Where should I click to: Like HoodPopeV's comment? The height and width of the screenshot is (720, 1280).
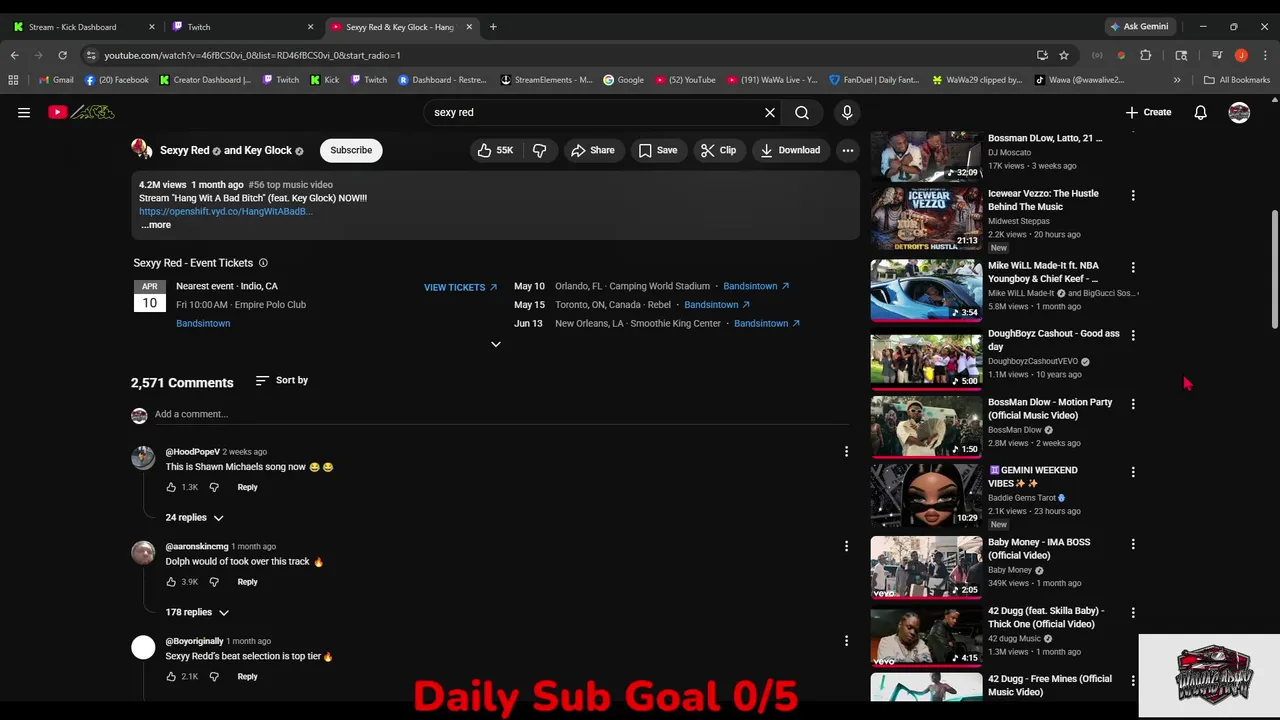pos(171,487)
